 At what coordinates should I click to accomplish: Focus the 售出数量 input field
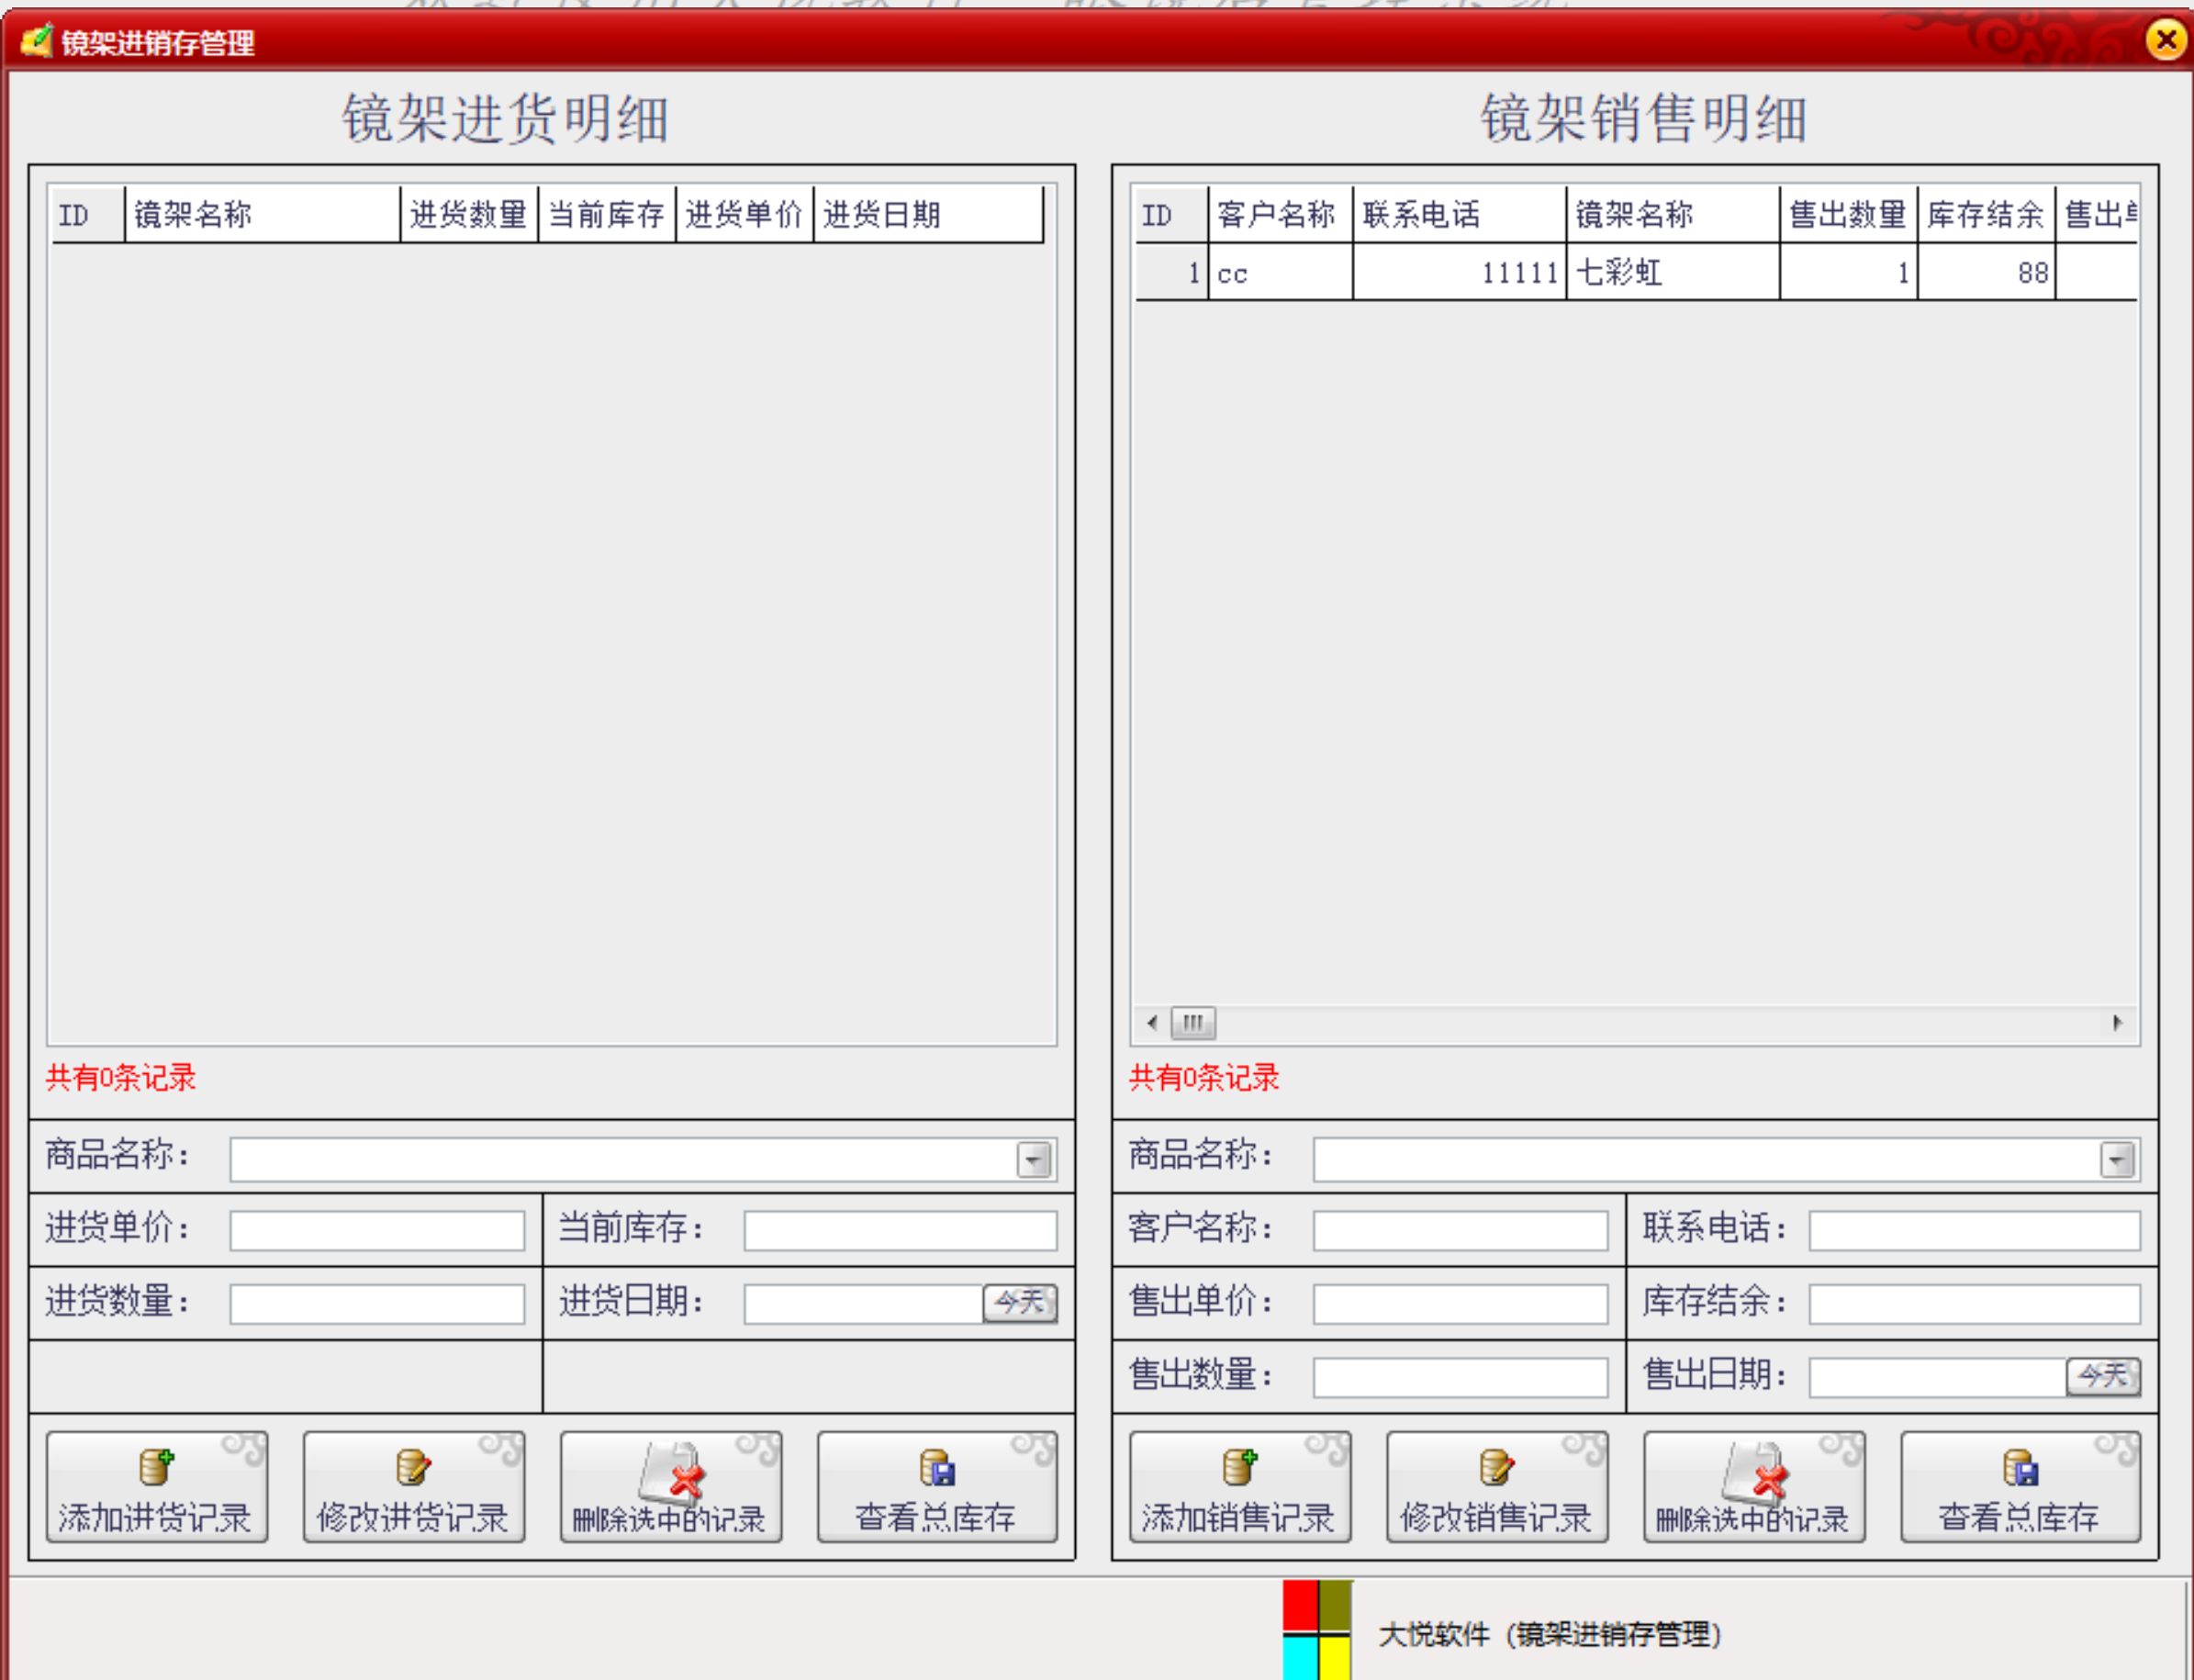[x=1460, y=1377]
